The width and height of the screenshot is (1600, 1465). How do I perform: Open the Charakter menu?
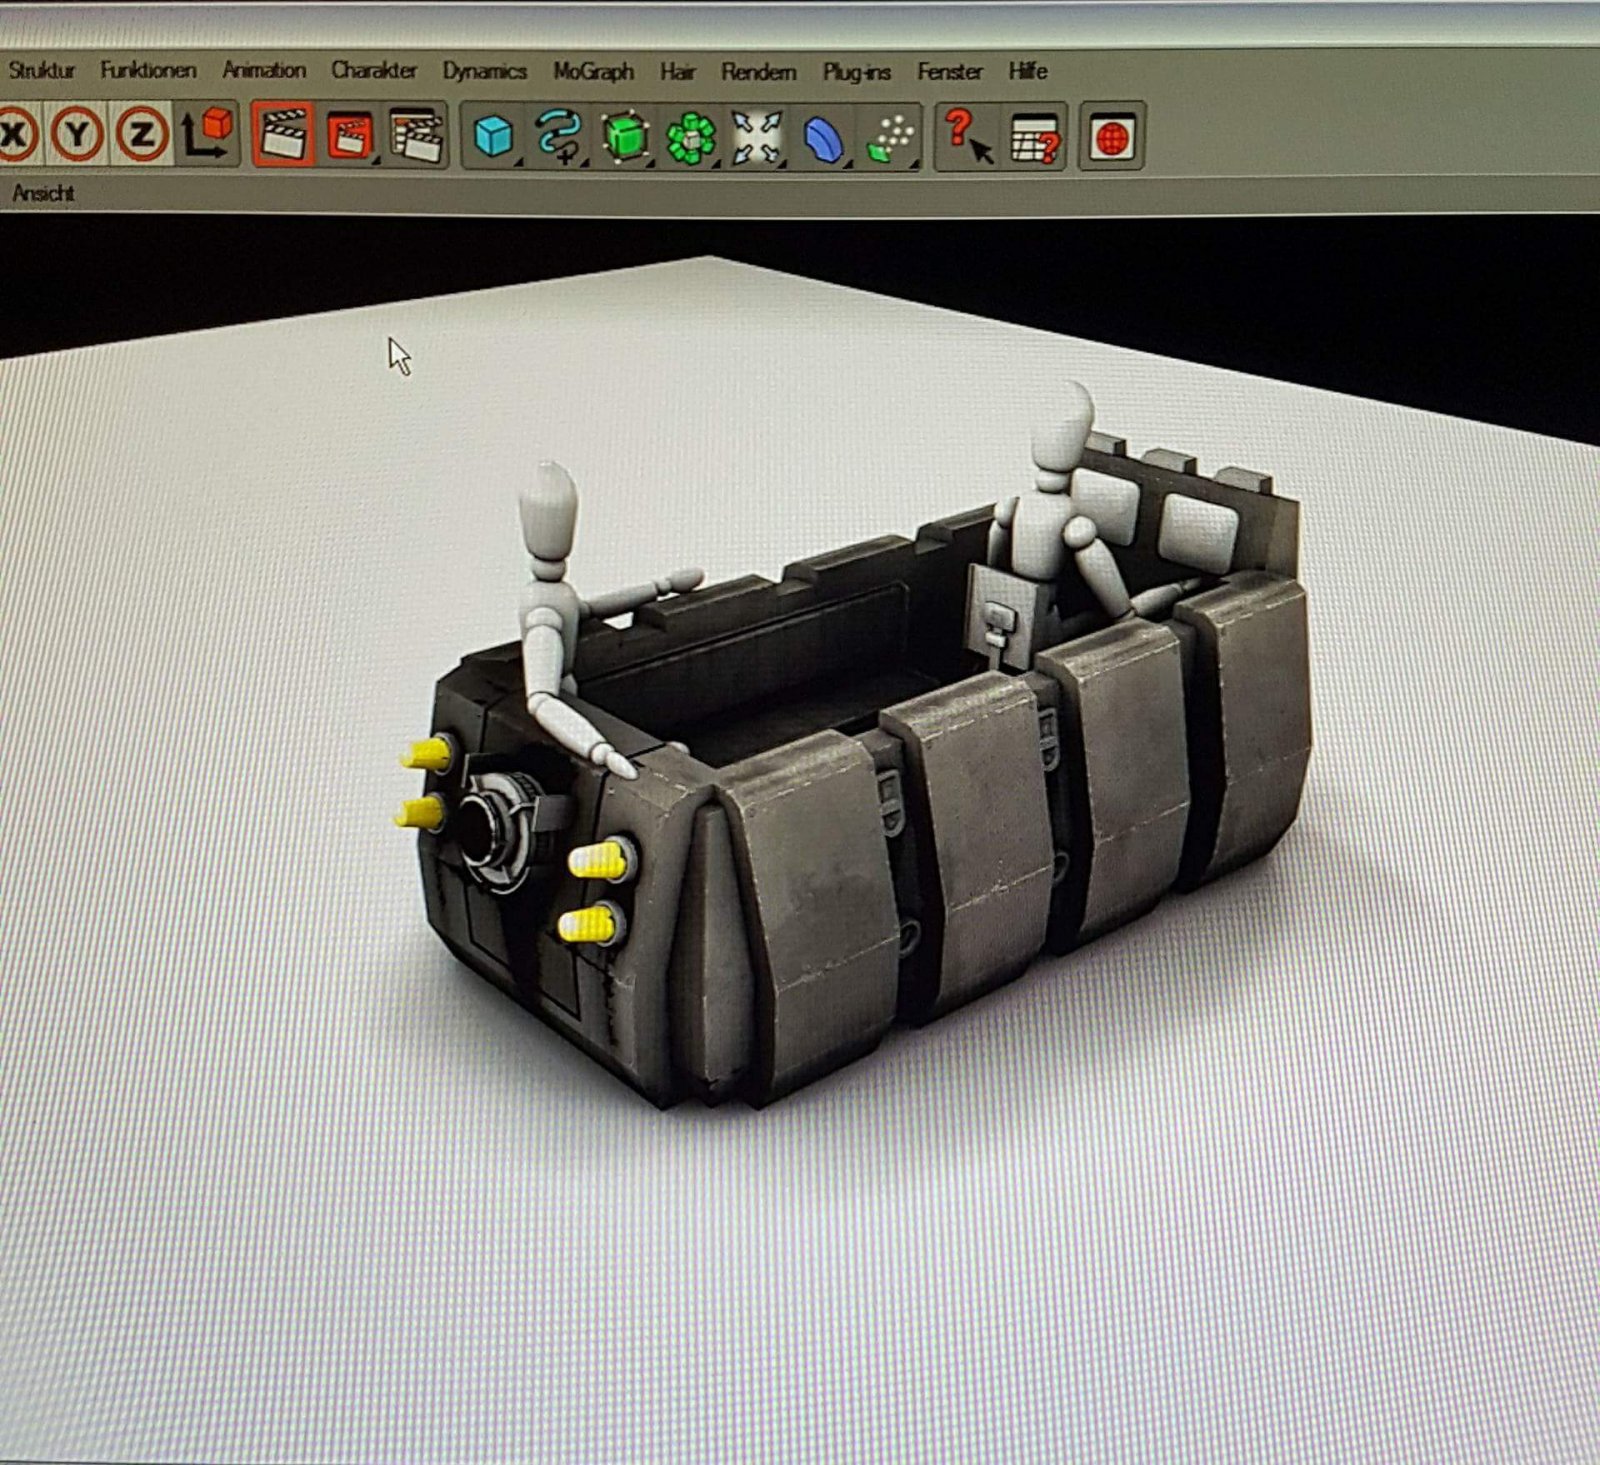tap(373, 71)
